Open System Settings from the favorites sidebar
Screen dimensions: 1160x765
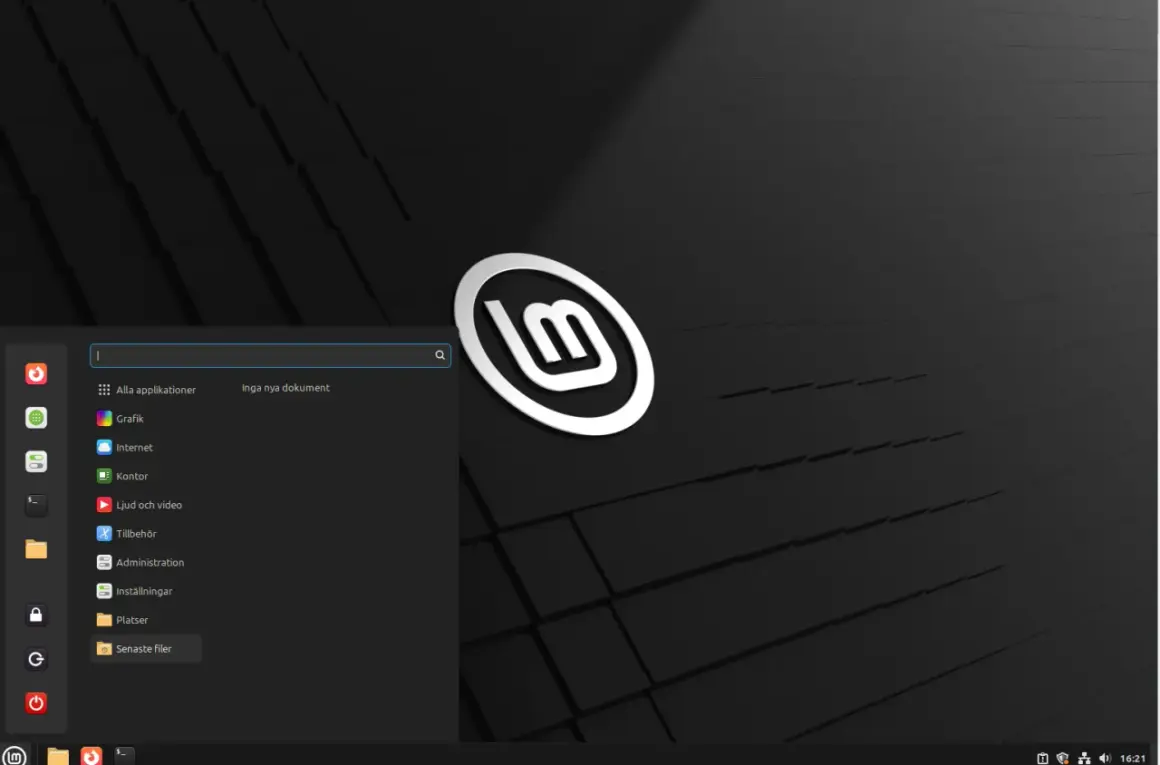coord(36,461)
